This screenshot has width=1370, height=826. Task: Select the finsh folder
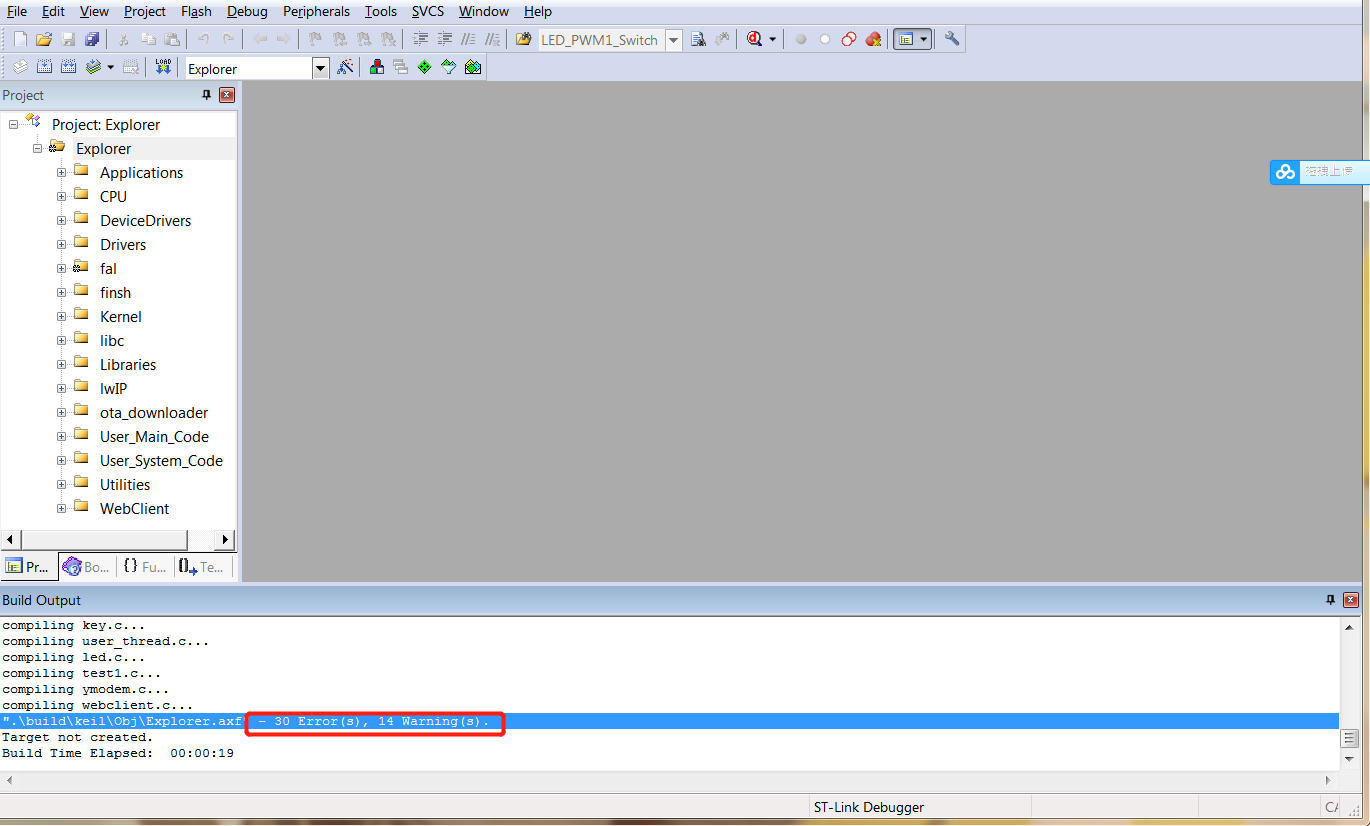click(x=115, y=292)
